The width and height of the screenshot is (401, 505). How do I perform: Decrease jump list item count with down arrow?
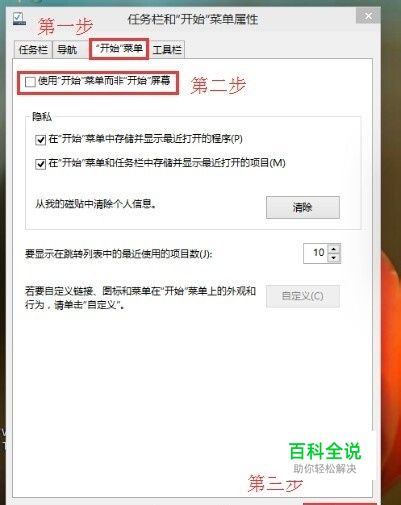tap(334, 258)
